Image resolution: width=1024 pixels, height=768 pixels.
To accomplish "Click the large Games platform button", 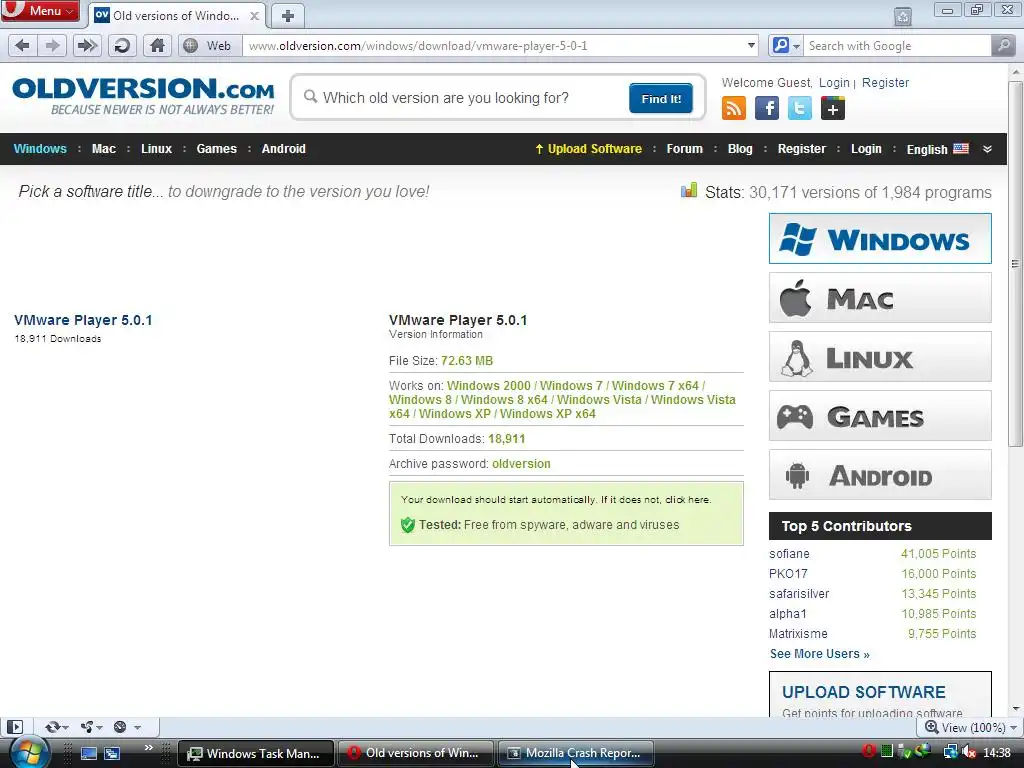I will (880, 415).
